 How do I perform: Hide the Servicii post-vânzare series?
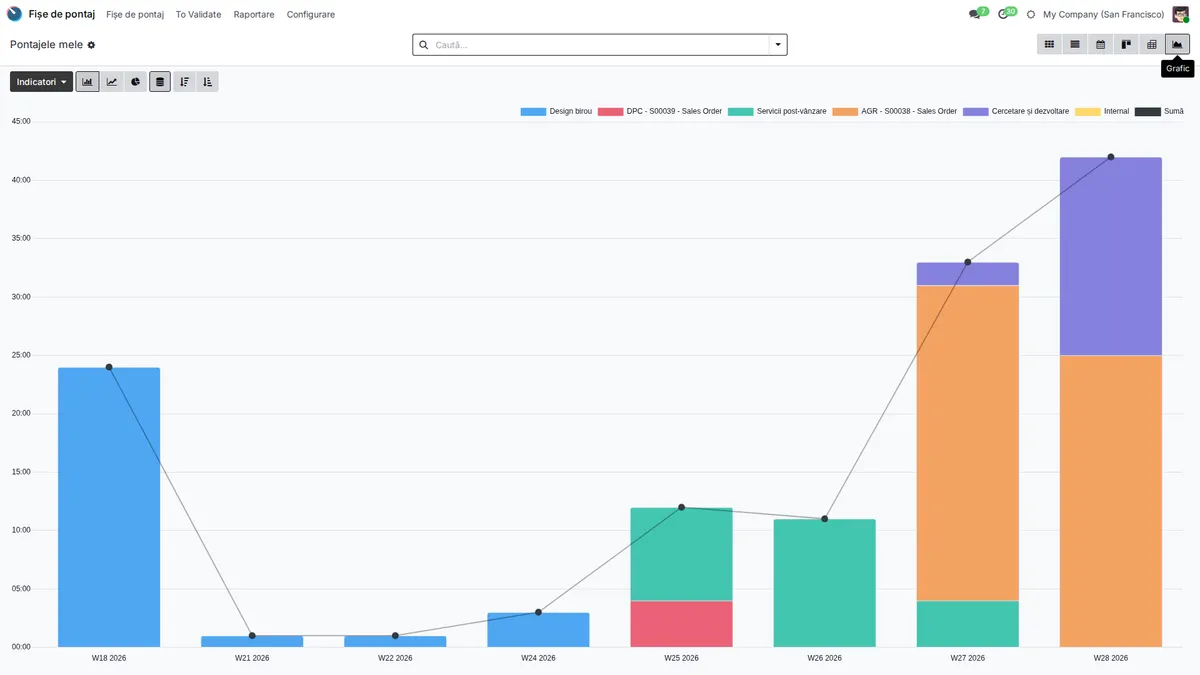(x=778, y=111)
